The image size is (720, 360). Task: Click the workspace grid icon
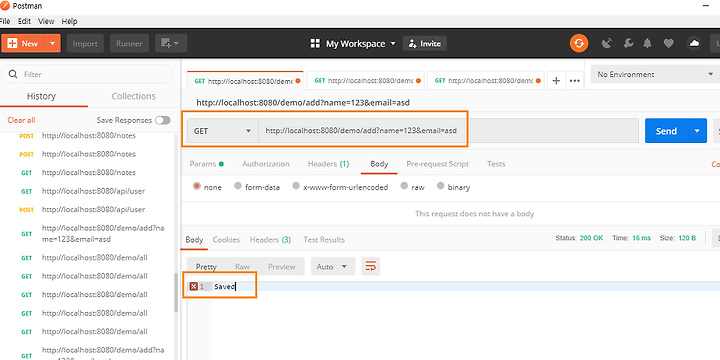pyautogui.click(x=315, y=44)
